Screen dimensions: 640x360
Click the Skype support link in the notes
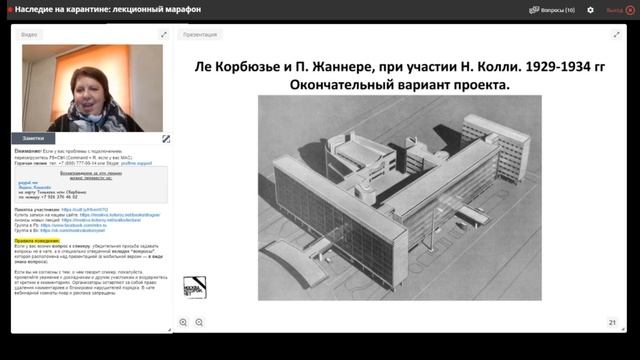(136, 163)
